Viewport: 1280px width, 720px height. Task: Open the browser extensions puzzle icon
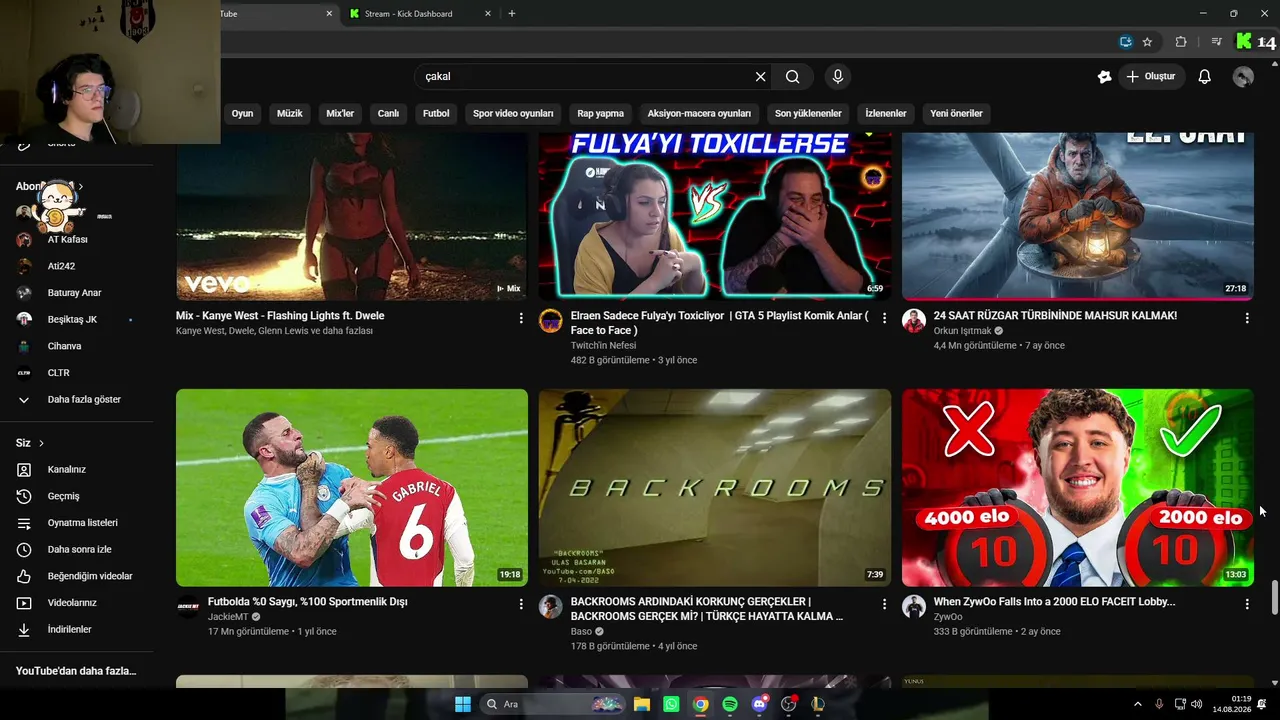tap(1181, 42)
